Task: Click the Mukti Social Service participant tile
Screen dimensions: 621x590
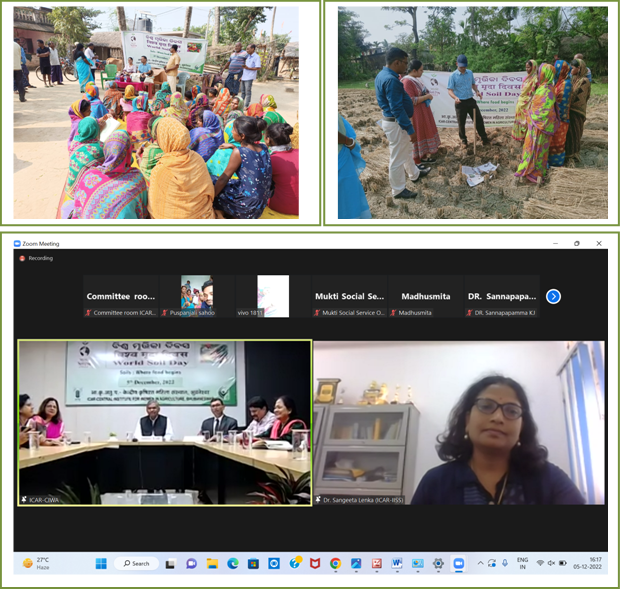Action: 349,297
